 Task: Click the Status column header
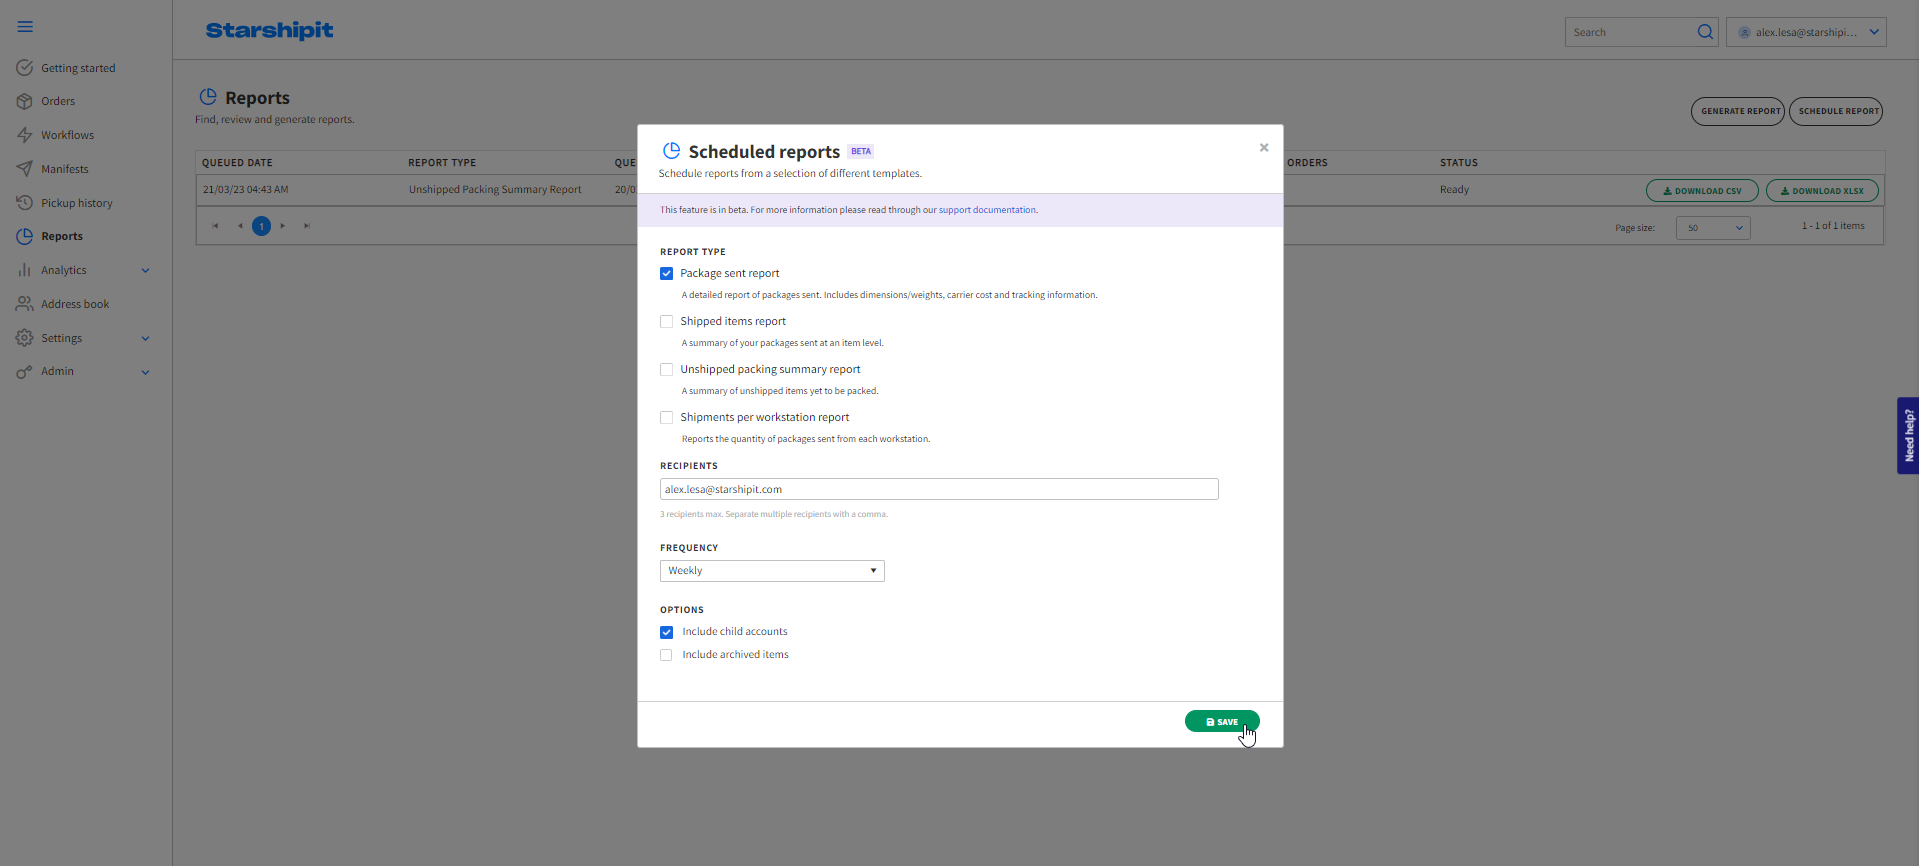tap(1459, 163)
